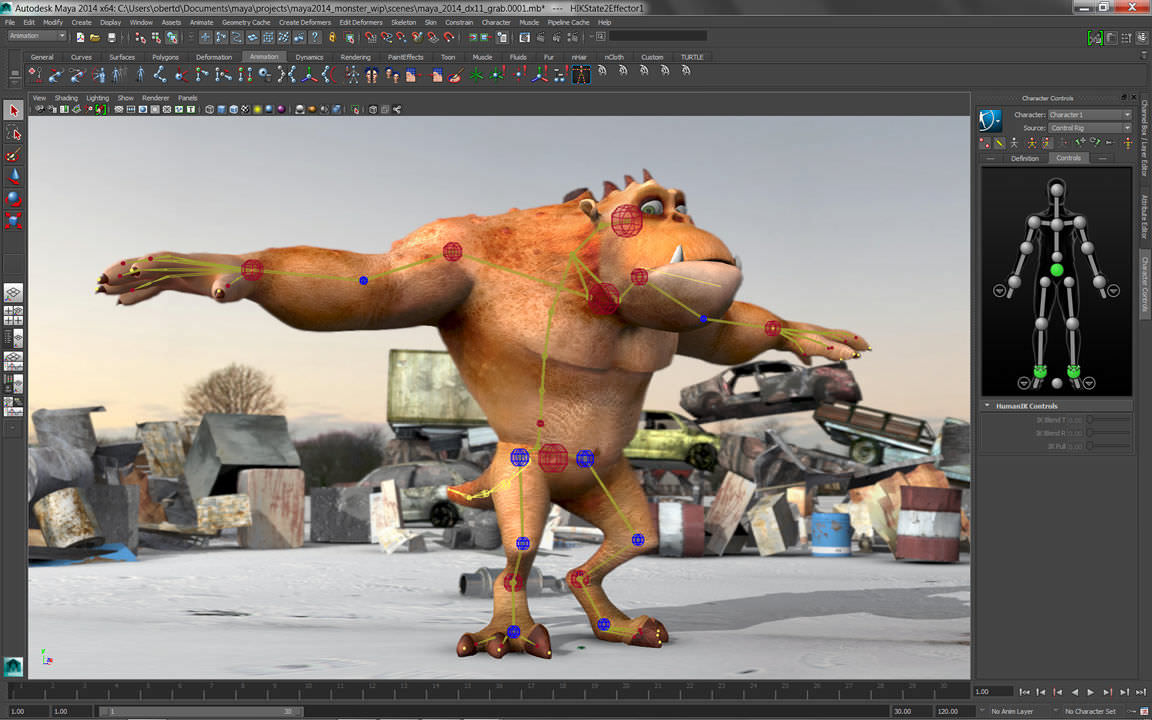Image resolution: width=1152 pixels, height=720 pixels.
Task: Enable the key translation pin icon
Action: pyautogui.click(x=1082, y=143)
